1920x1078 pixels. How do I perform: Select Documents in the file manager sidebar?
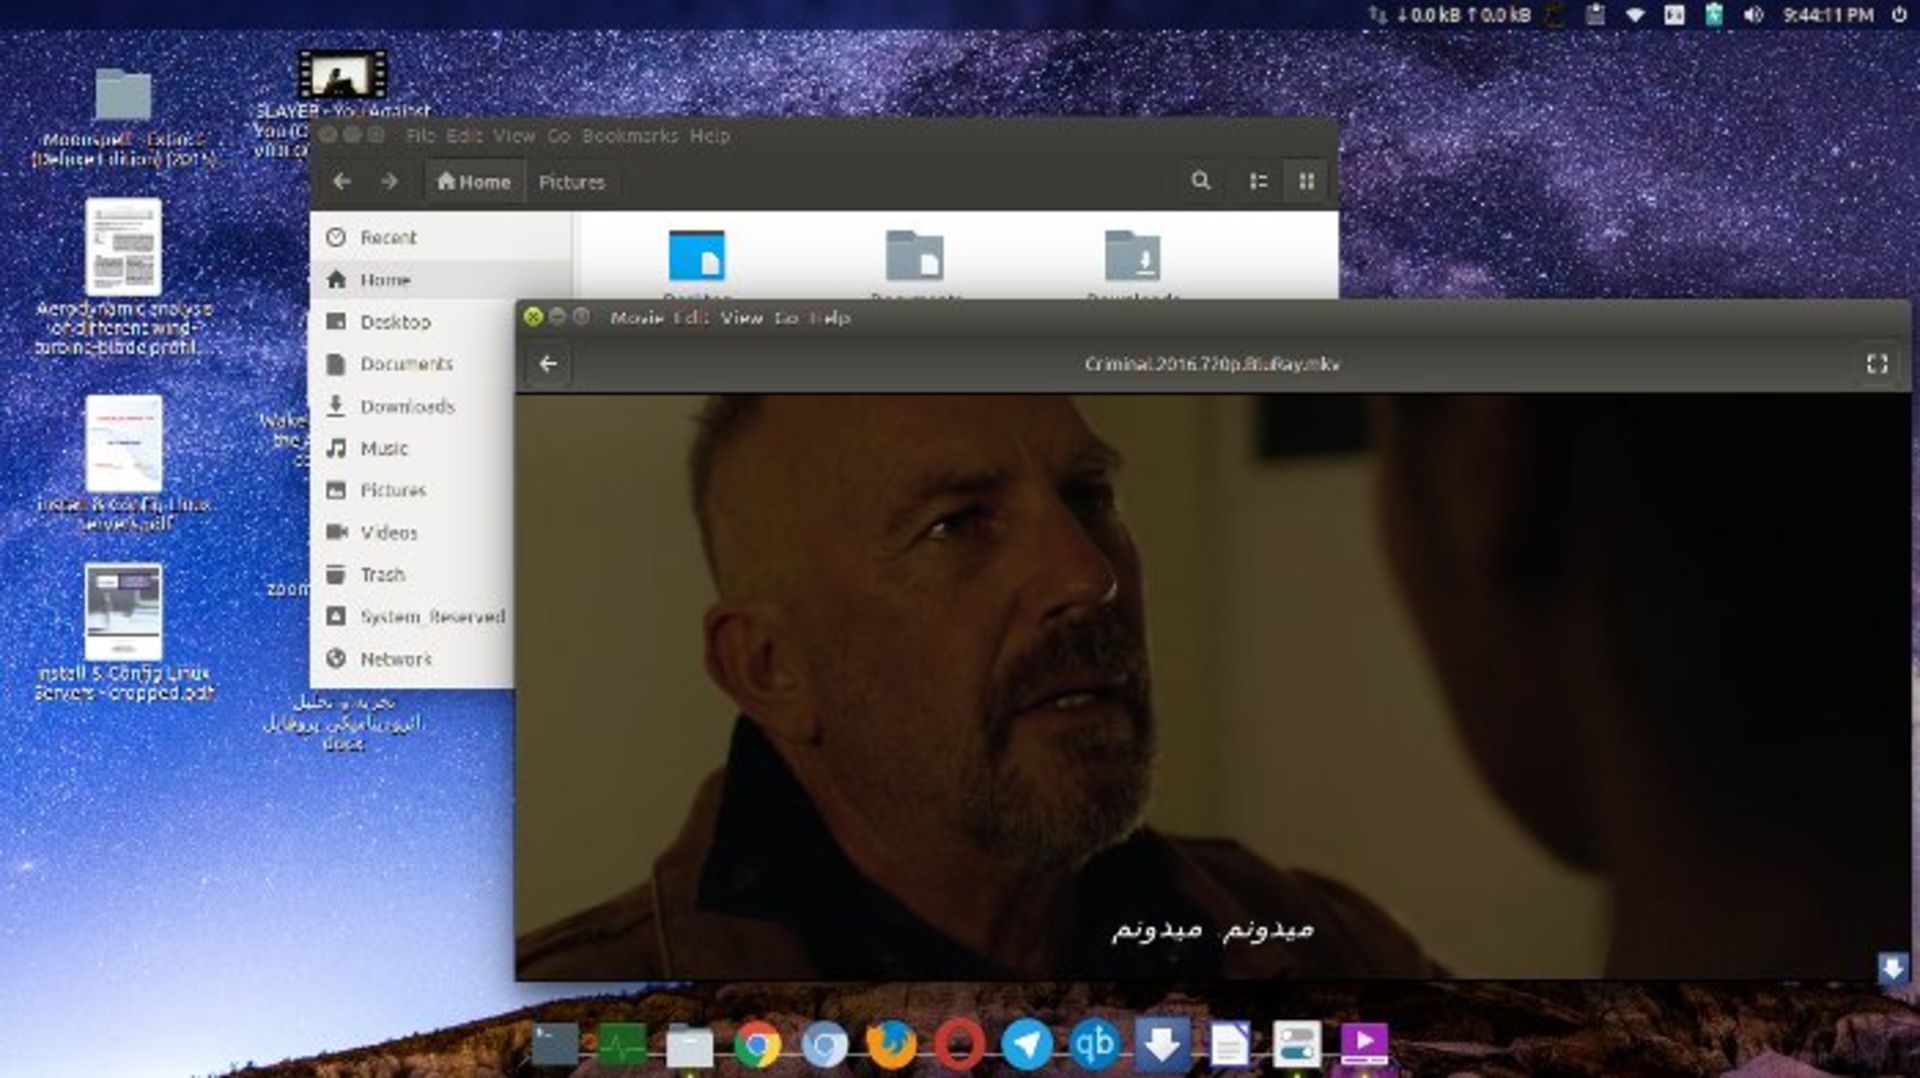[x=413, y=364]
